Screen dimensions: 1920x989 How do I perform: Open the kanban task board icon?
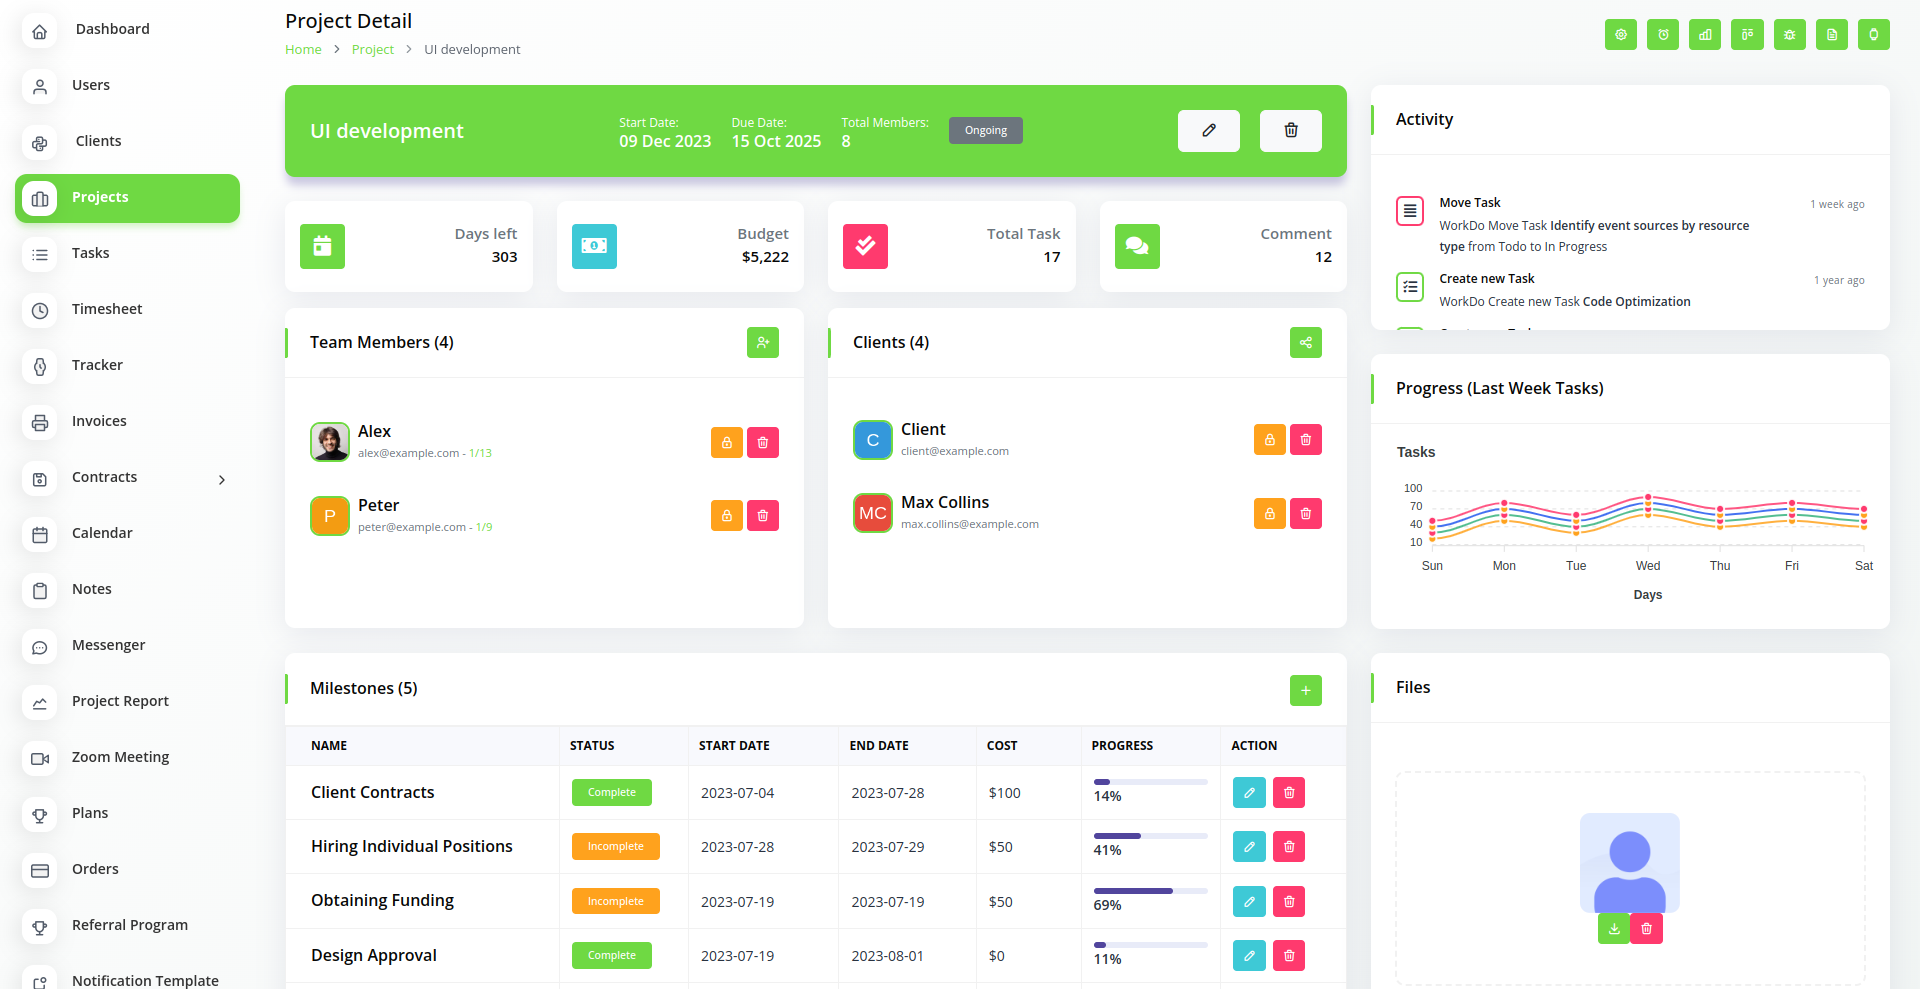pyautogui.click(x=1747, y=34)
